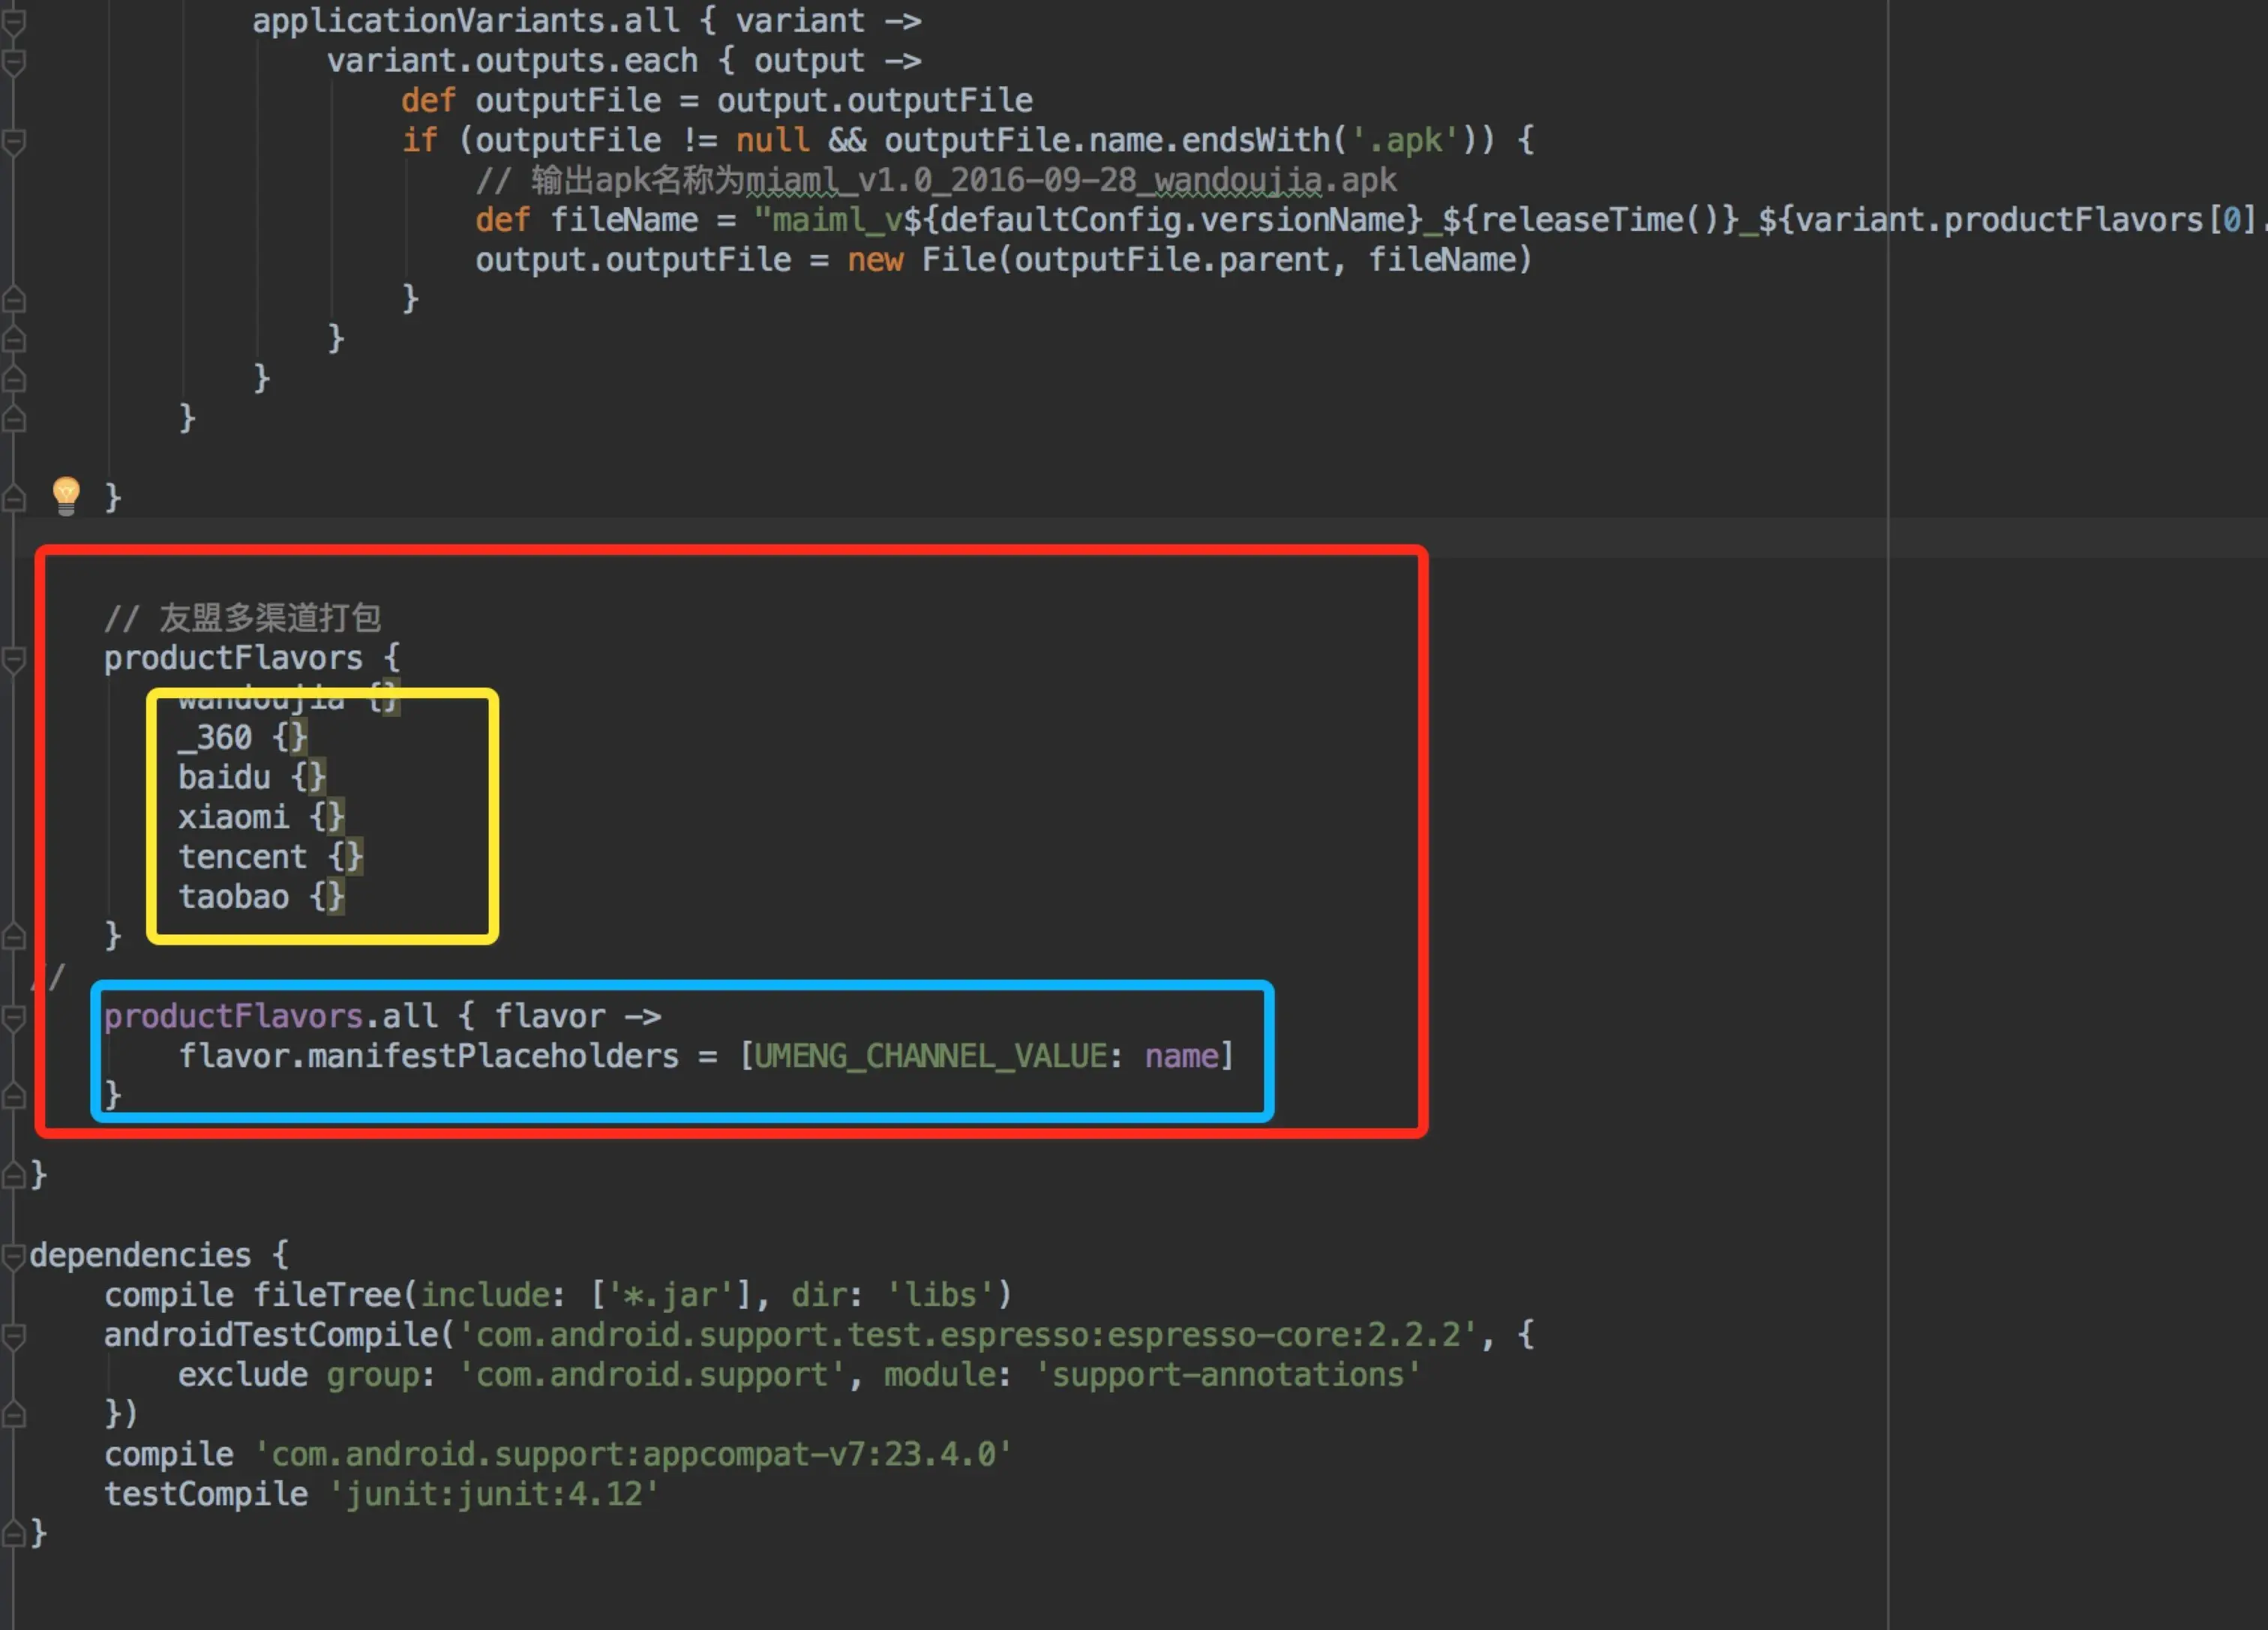The width and height of the screenshot is (2268, 1630).
Task: Place cursor on the UMENG_CHANNEL_VALUE key
Action: [x=929, y=1056]
